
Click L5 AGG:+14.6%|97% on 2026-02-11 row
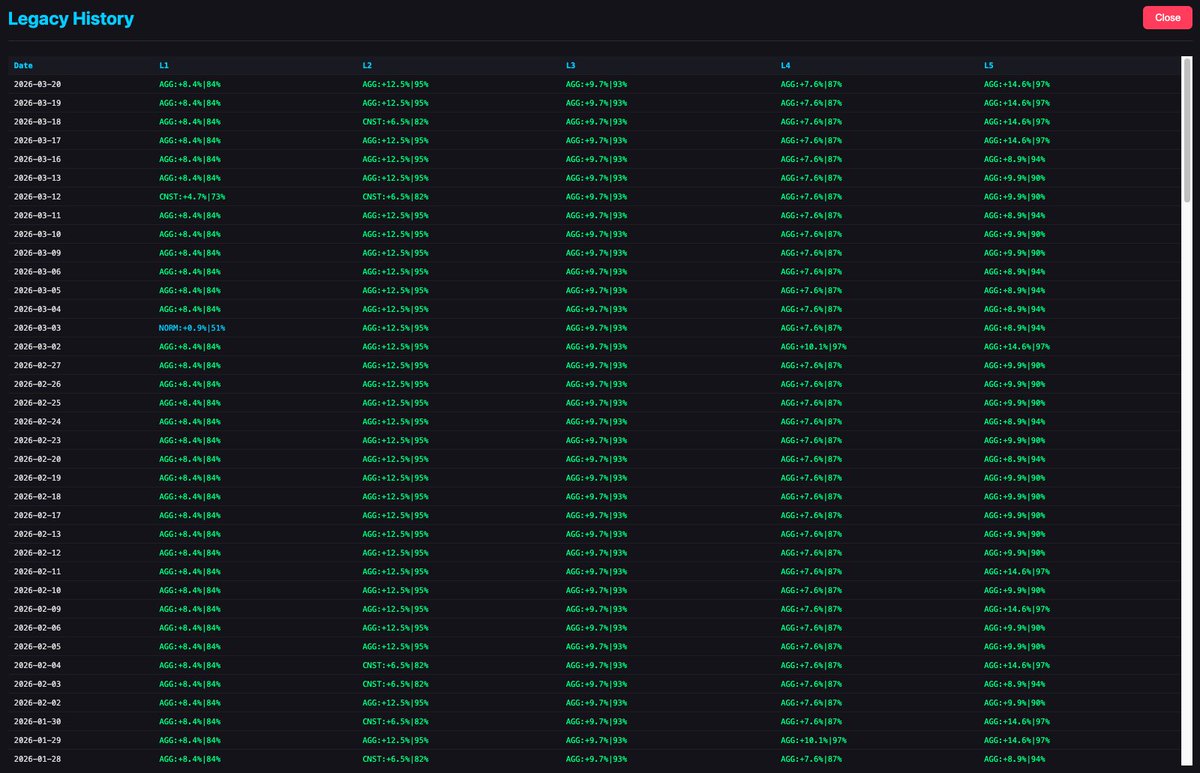click(x=1017, y=571)
